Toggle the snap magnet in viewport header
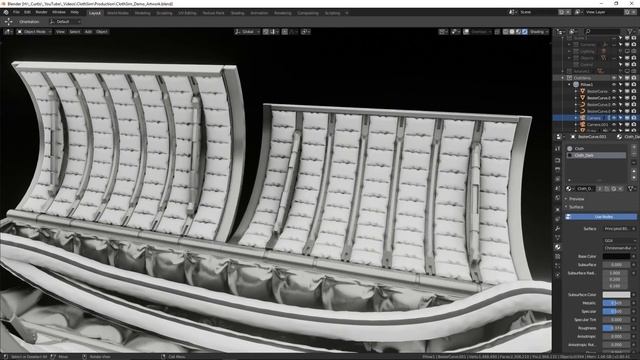Image resolution: width=640 pixels, height=360 pixels. point(266,31)
